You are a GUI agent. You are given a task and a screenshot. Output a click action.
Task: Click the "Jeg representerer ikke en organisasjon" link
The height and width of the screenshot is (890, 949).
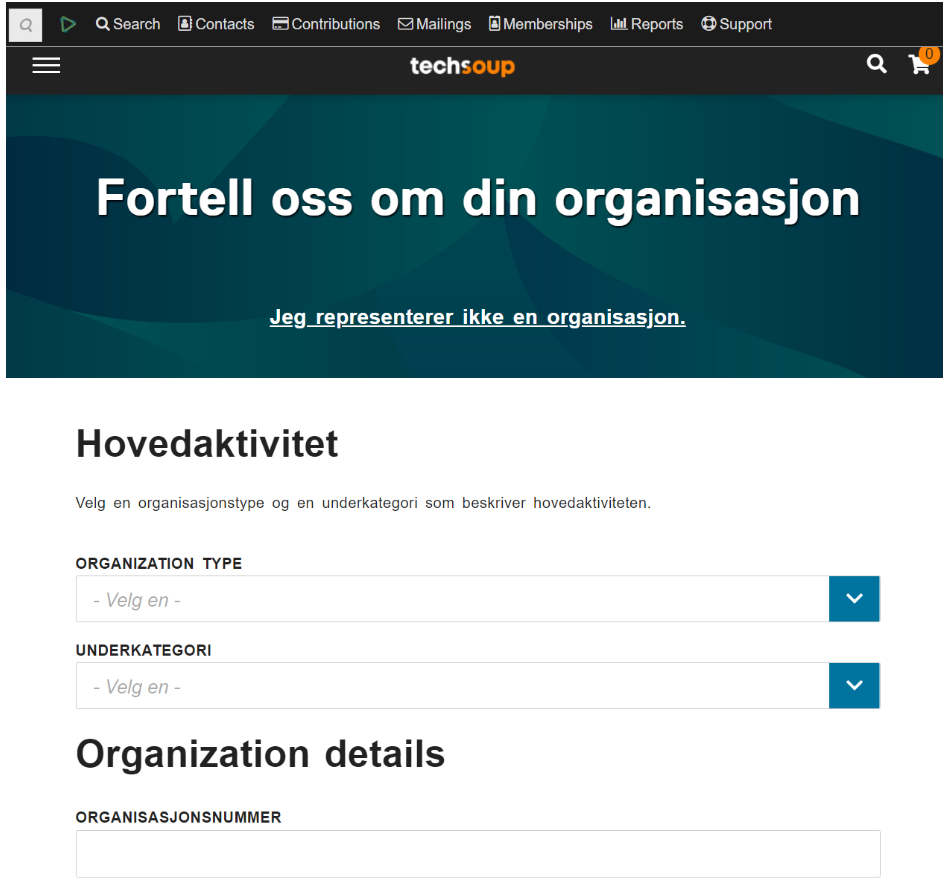[477, 317]
